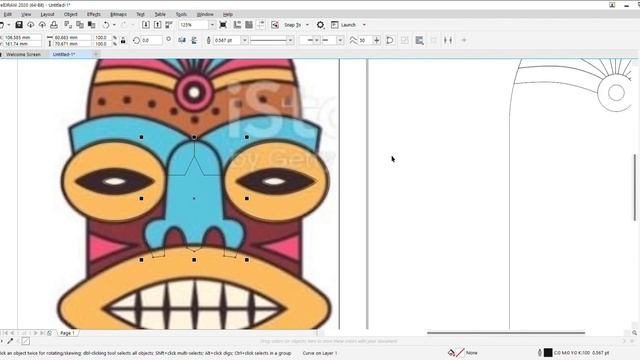Viewport: 640px width, 360px height.
Task: Click the Mirror vertically icon
Action: [194, 40]
